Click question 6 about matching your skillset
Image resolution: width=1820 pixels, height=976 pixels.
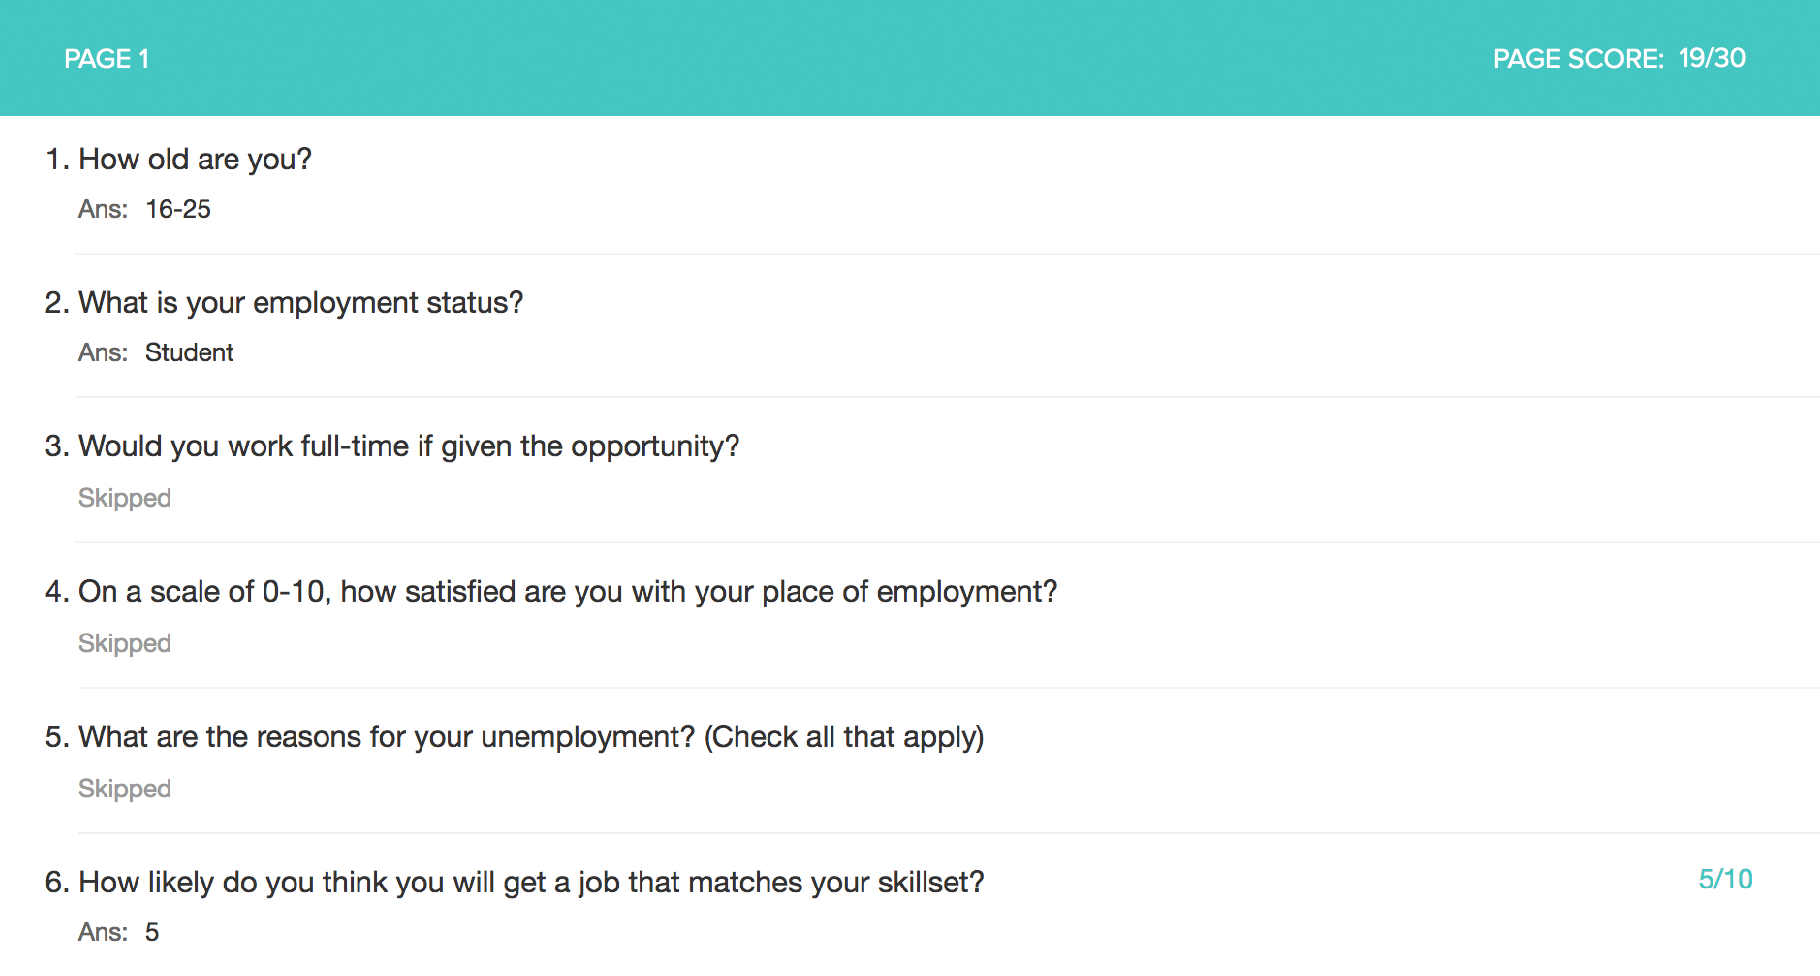point(531,882)
